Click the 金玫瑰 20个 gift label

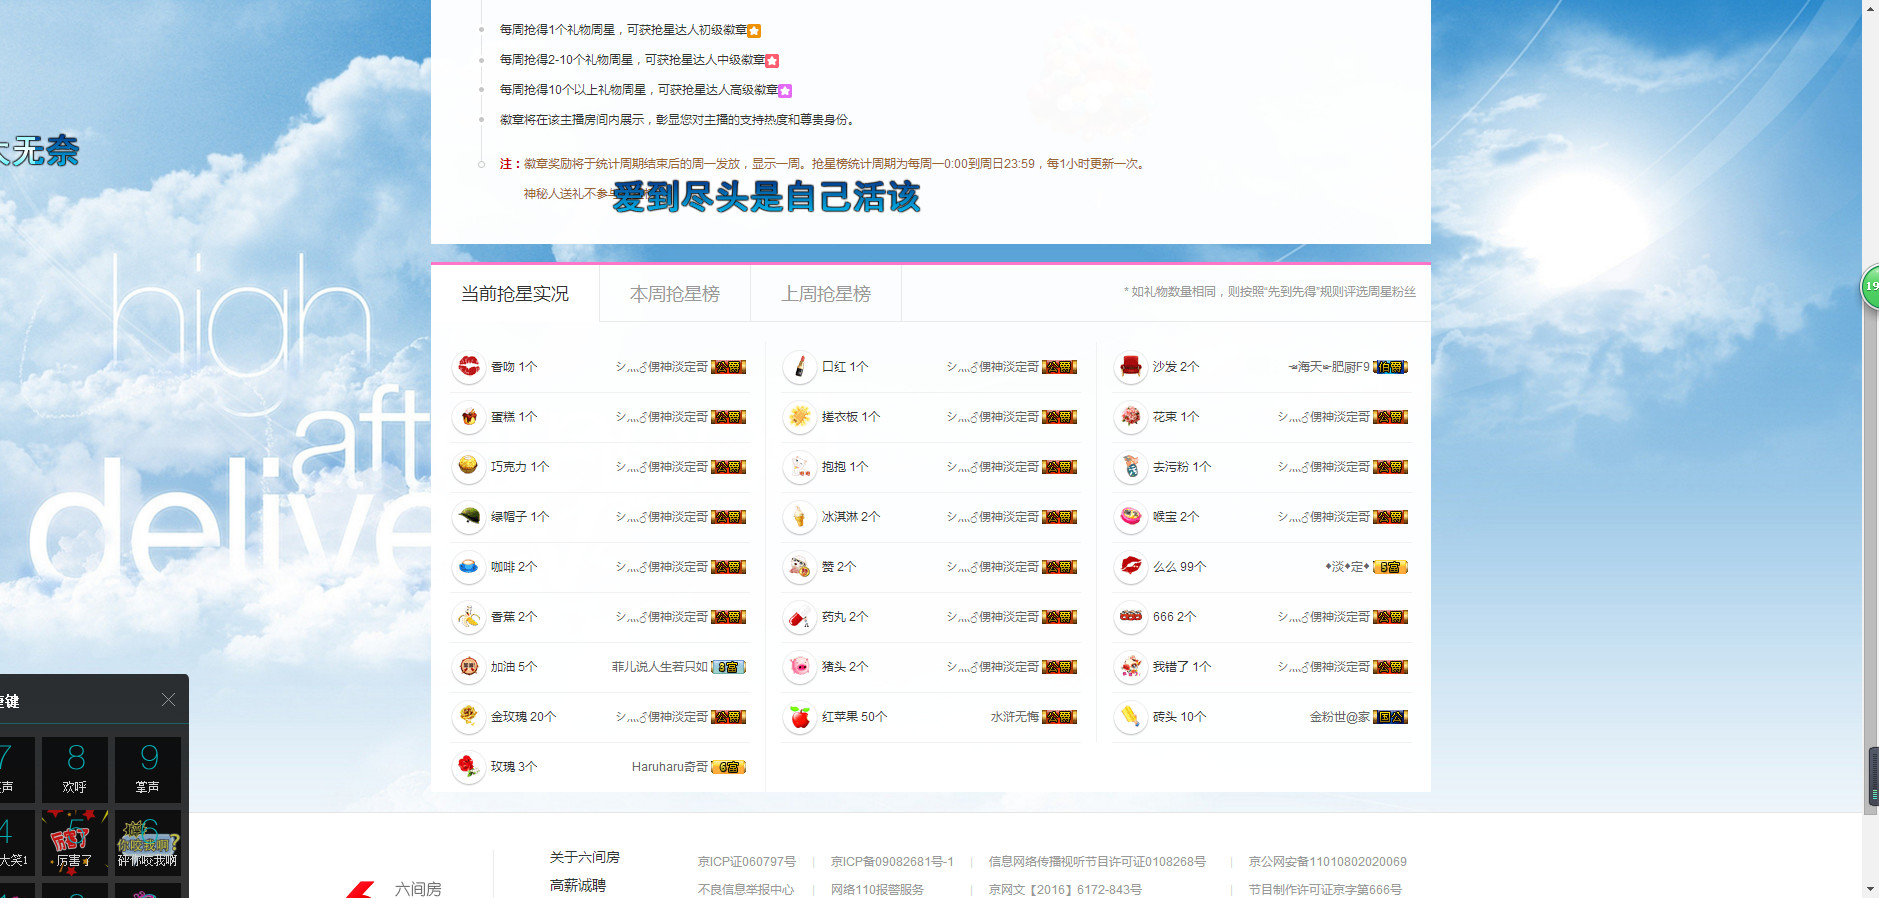pos(523,717)
